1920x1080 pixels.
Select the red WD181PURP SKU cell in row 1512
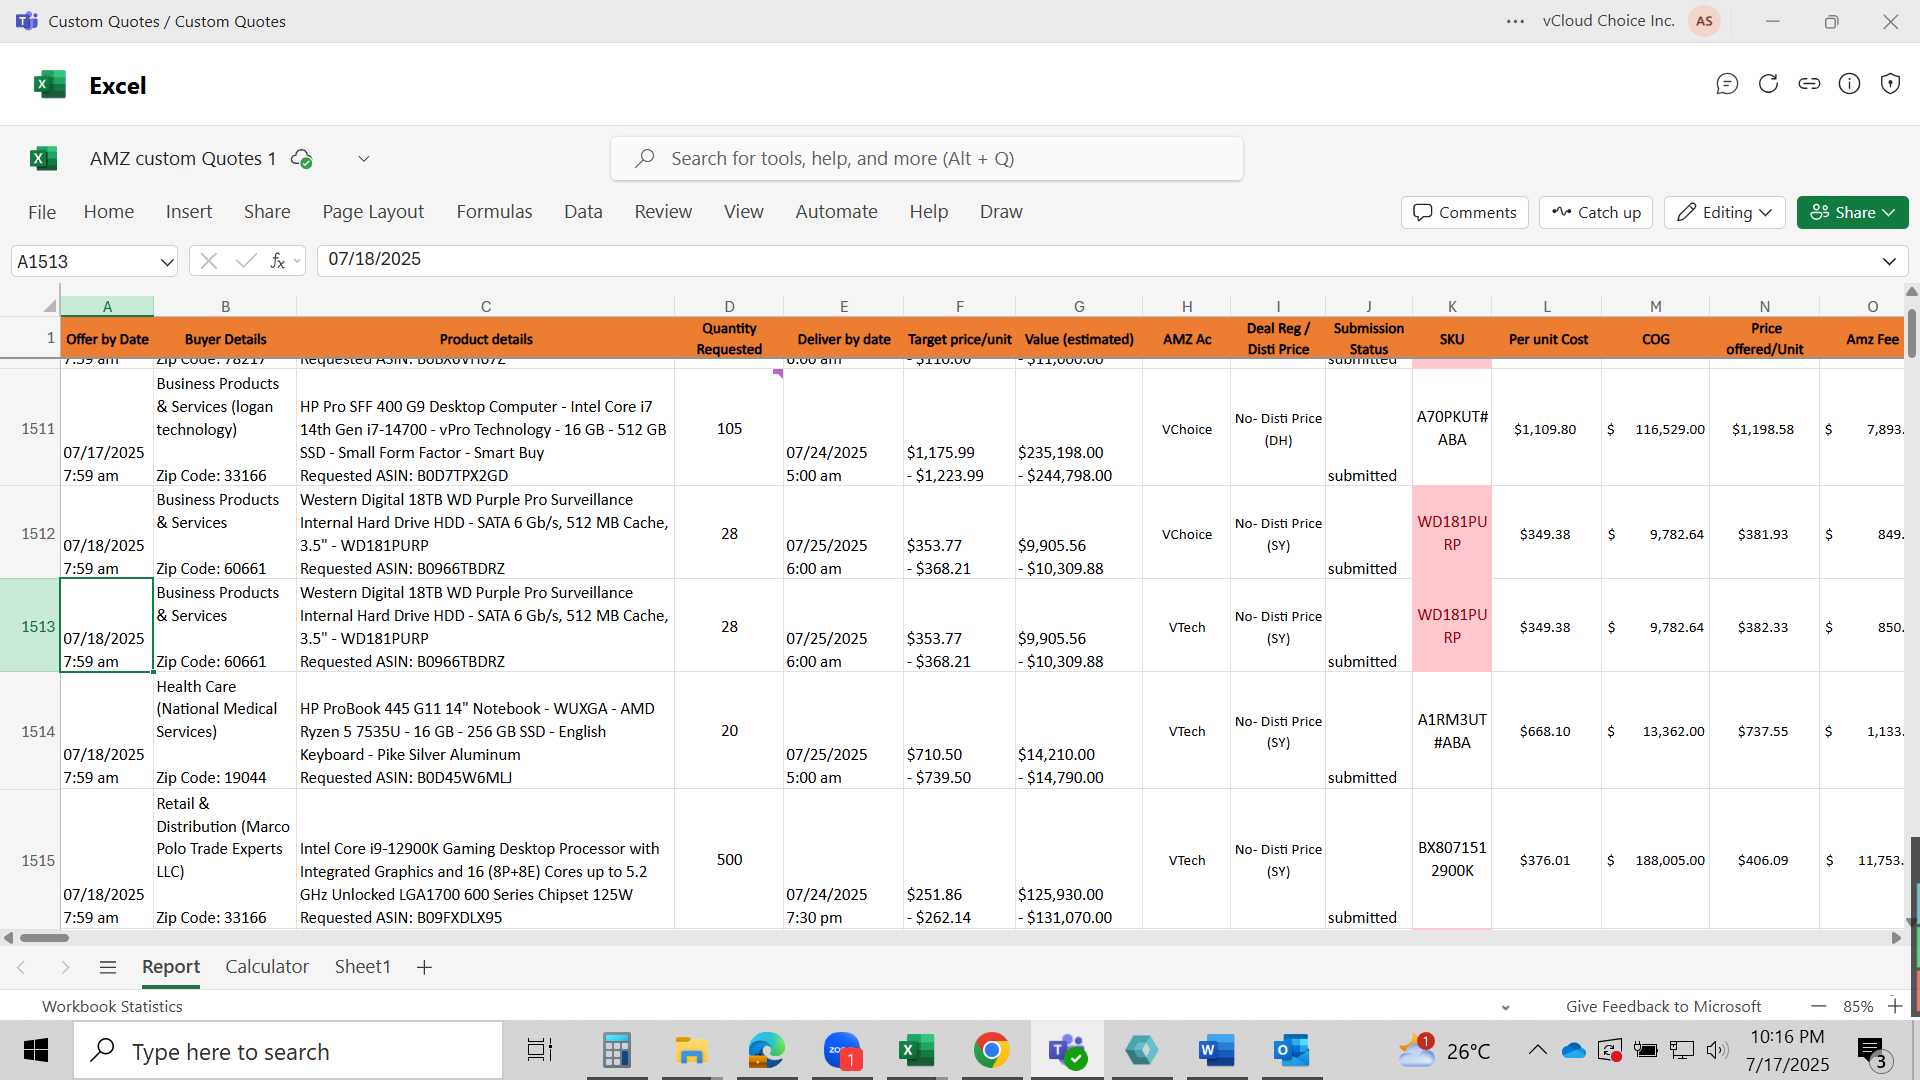click(1452, 533)
